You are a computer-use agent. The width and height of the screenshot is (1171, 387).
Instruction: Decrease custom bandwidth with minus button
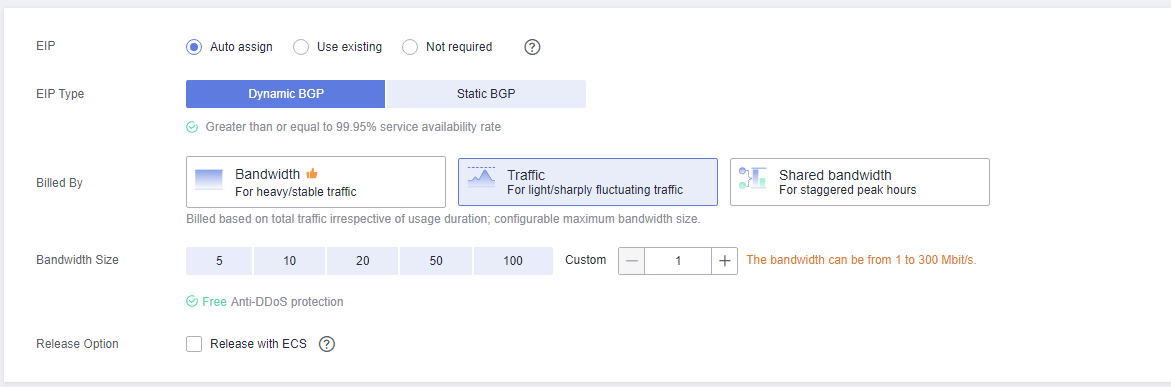(632, 261)
